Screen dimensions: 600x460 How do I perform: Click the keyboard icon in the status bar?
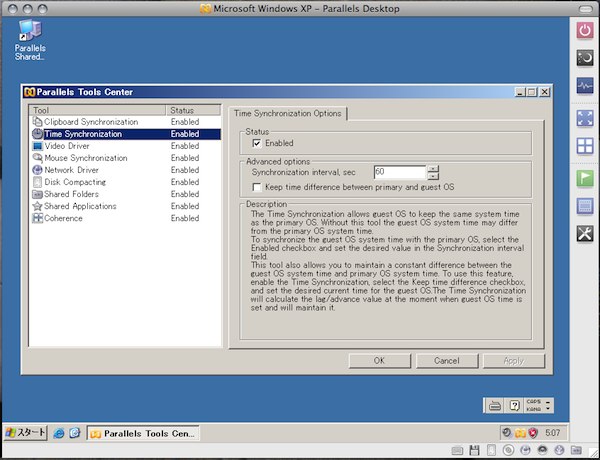458,450
